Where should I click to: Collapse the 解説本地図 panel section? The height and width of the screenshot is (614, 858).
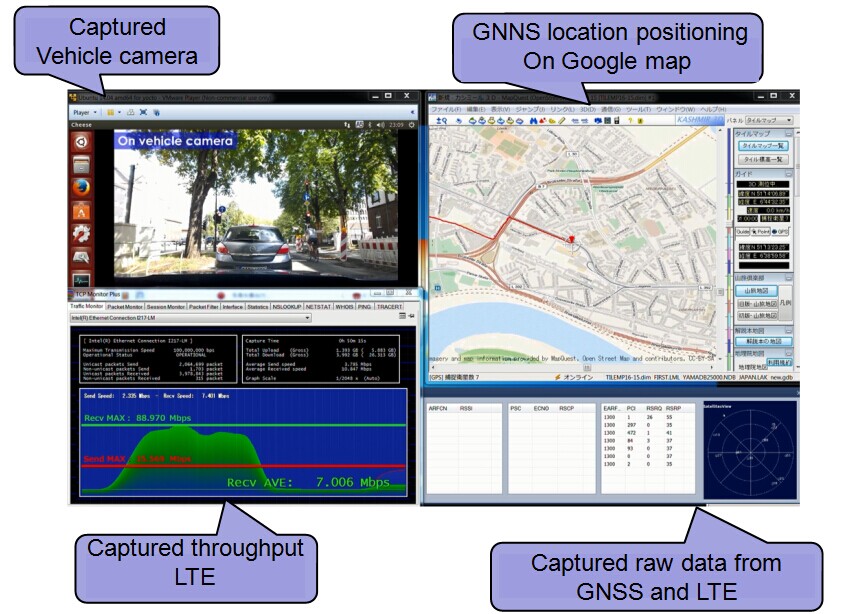789,331
